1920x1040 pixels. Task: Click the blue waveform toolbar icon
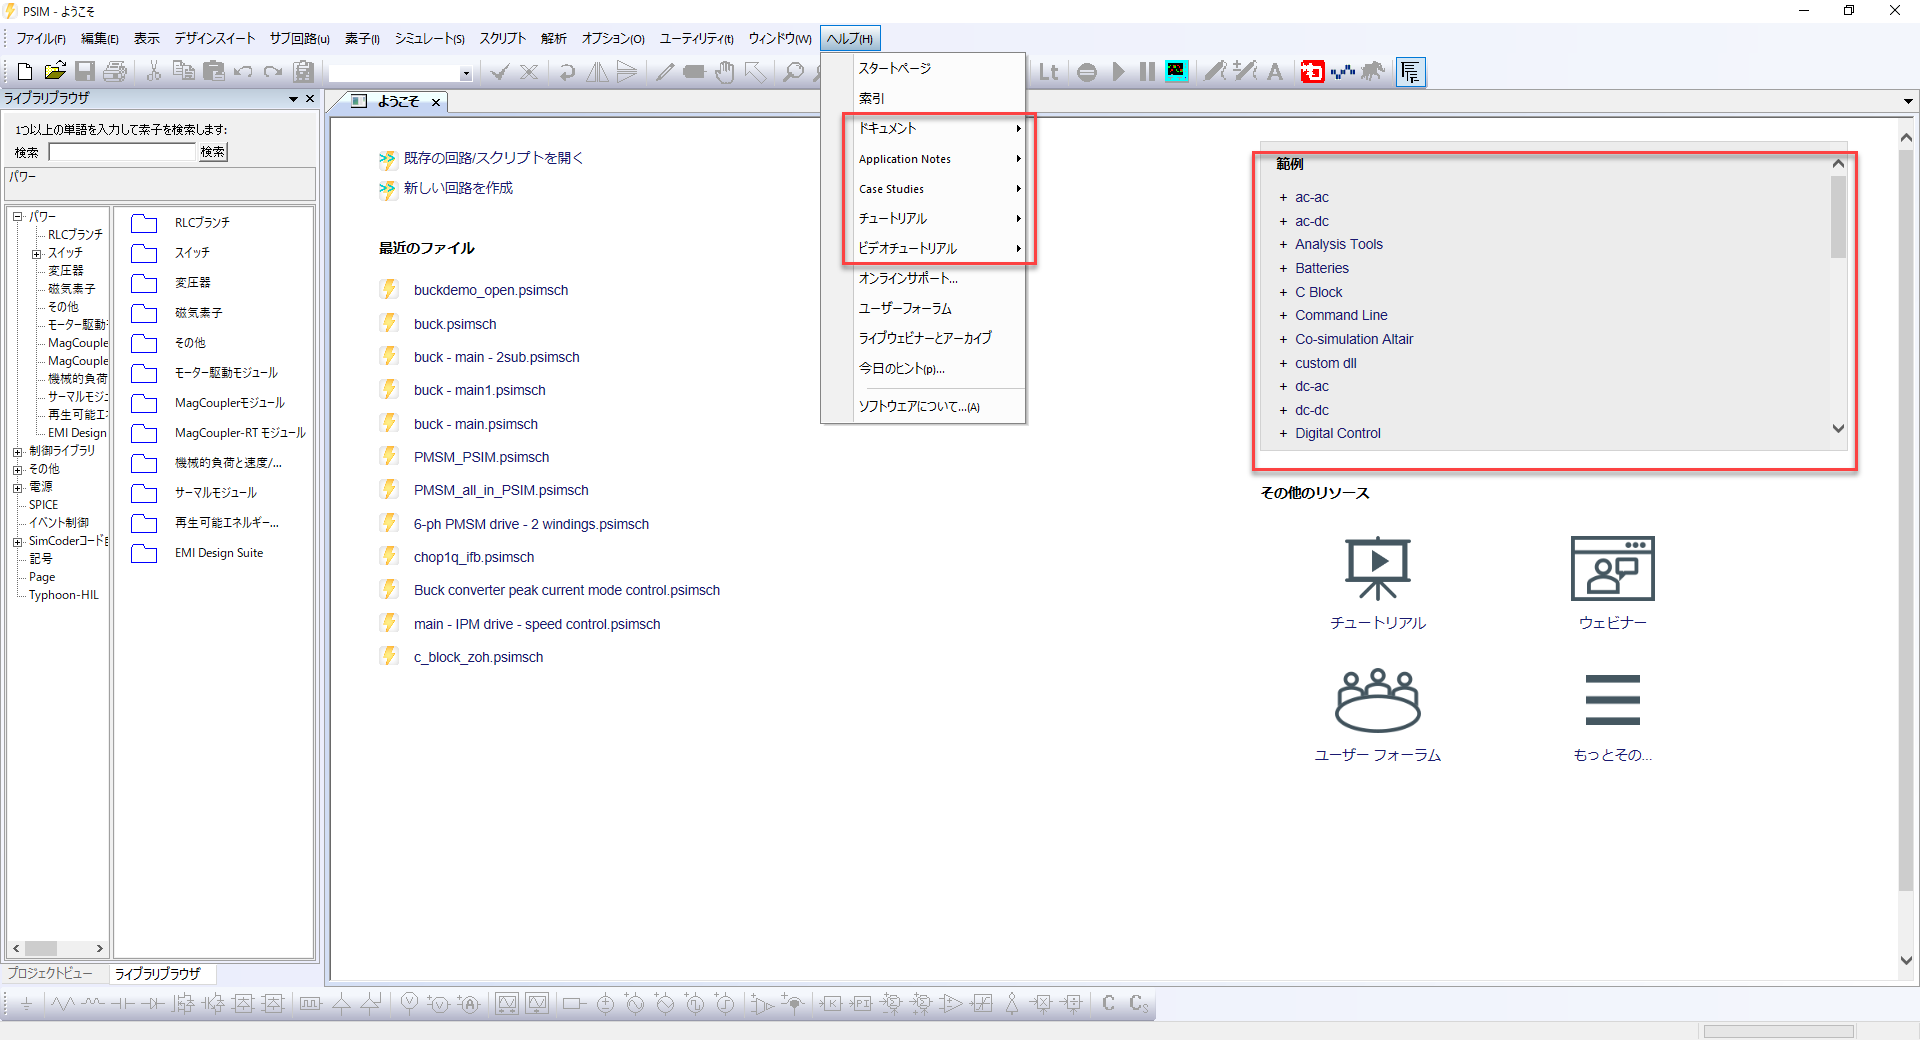[x=1342, y=72]
